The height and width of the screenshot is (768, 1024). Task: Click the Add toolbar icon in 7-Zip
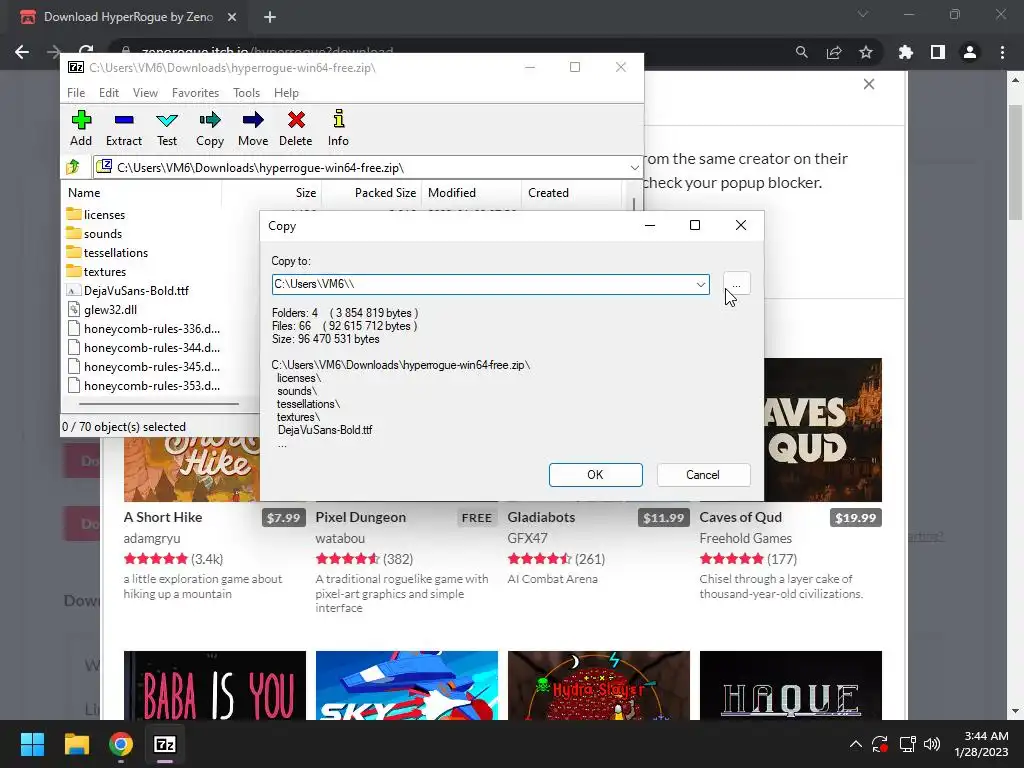[x=81, y=128]
